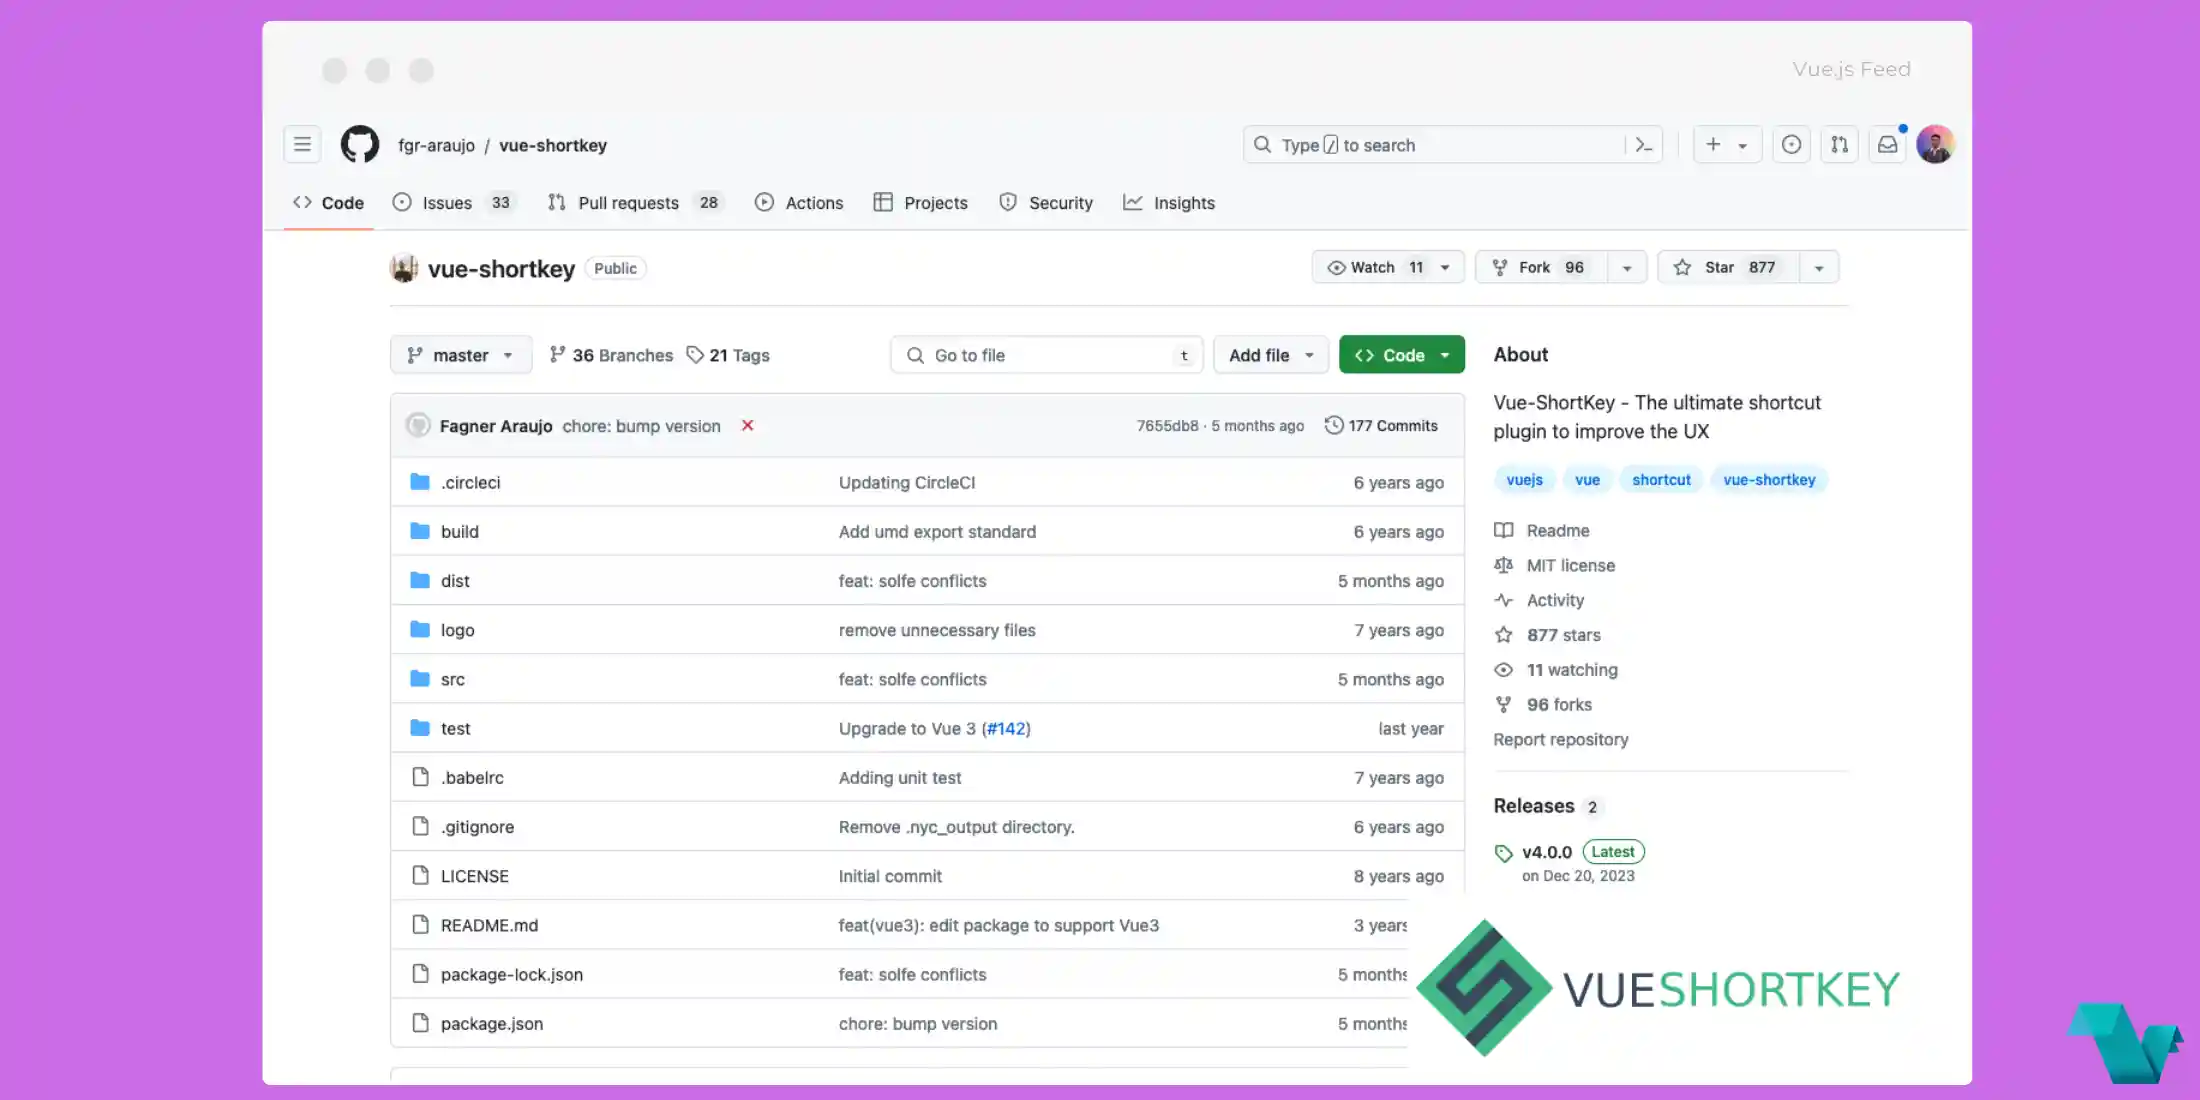Click the test folder icon
The width and height of the screenshot is (2200, 1100).
click(x=420, y=728)
